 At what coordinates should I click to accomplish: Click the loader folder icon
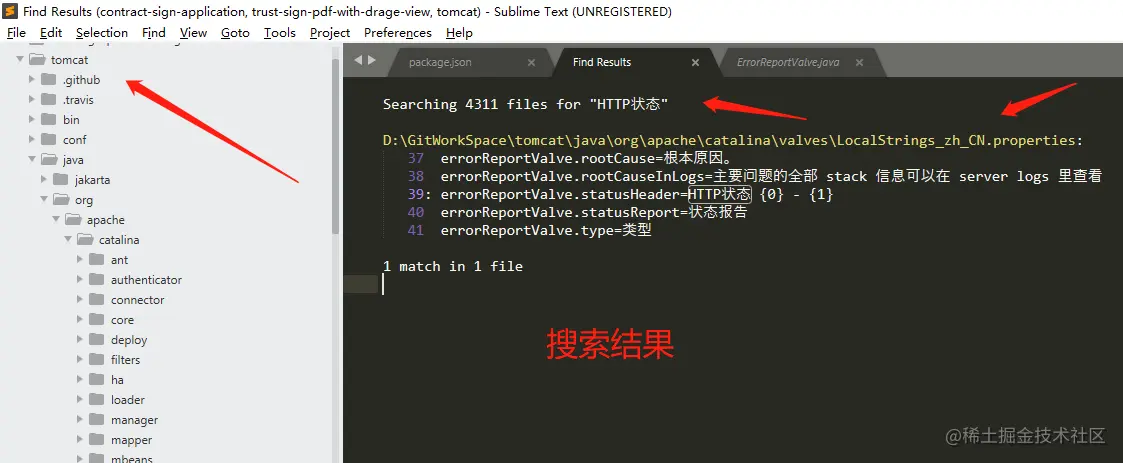click(x=97, y=400)
